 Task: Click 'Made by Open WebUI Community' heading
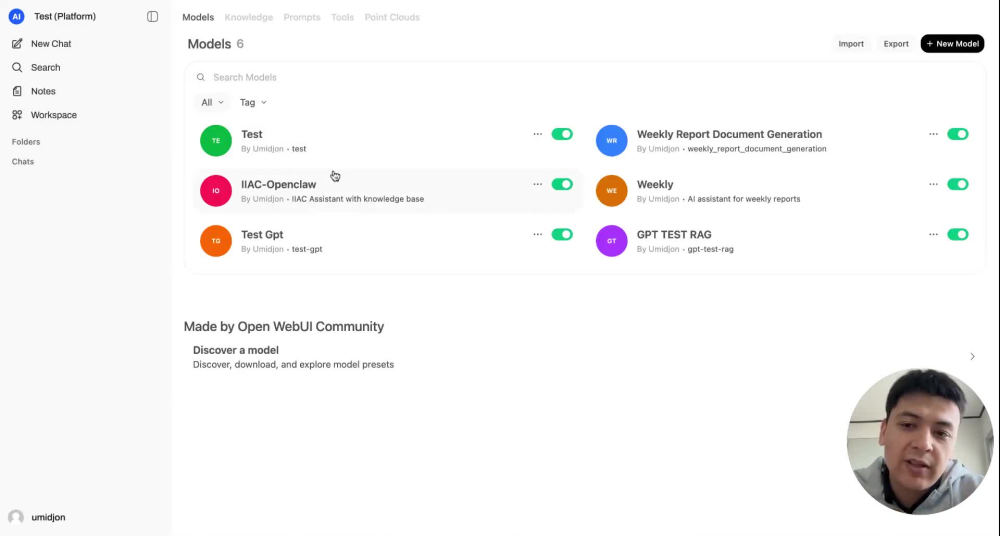pos(284,327)
